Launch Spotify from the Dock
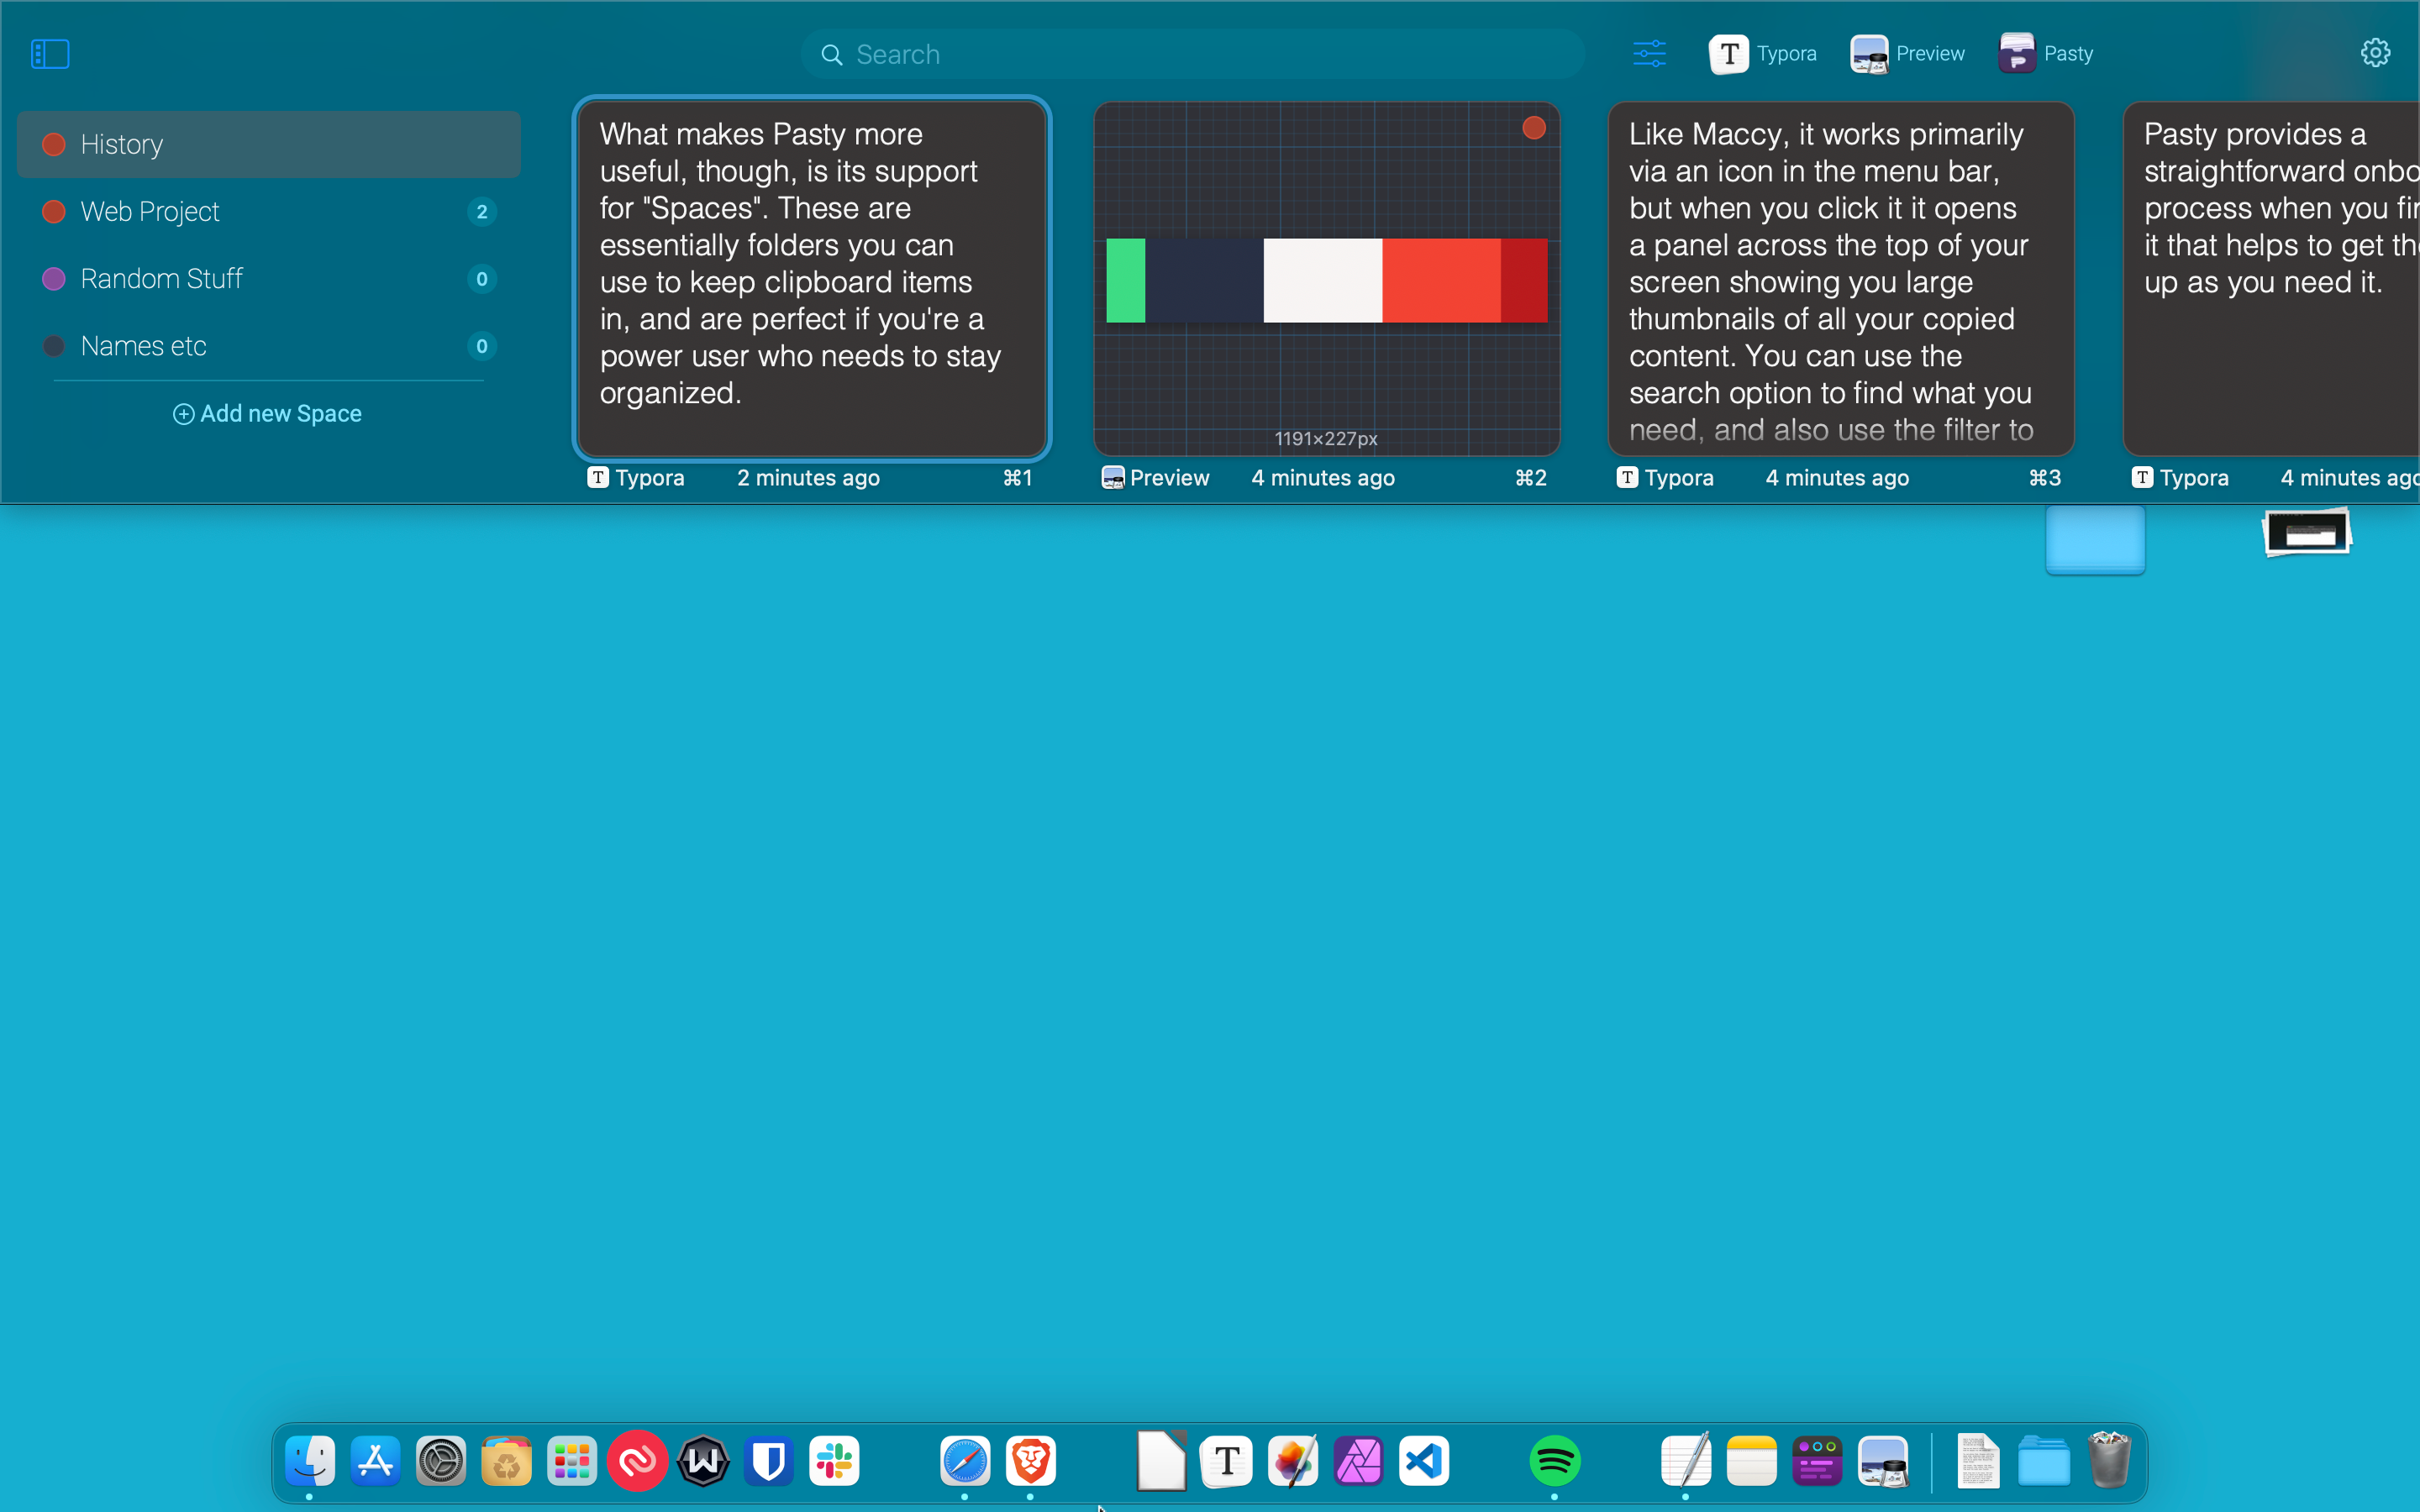 point(1557,1460)
